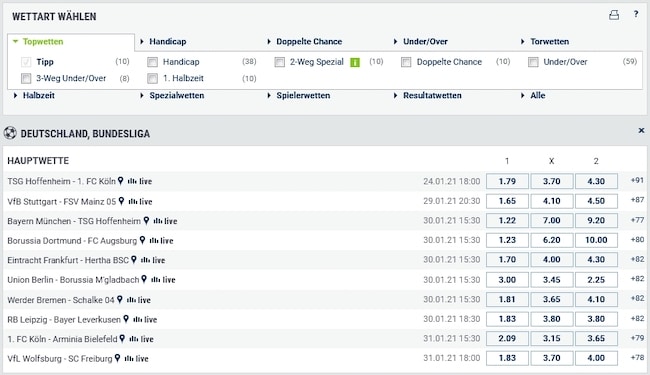This screenshot has width=650, height=375.
Task: Show +77 more bets for Bayern München match
Action: point(637,220)
